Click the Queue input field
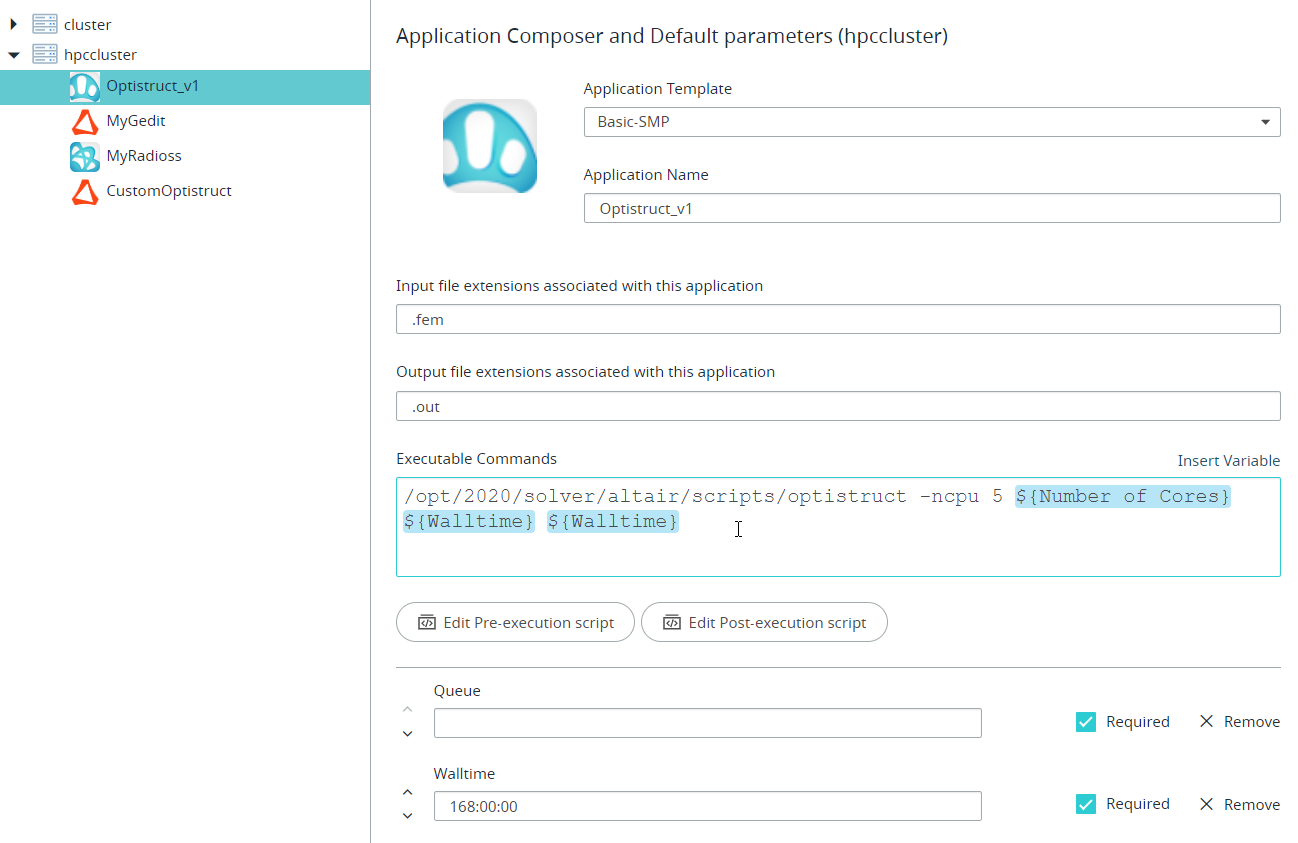The image size is (1298, 843). tap(708, 723)
